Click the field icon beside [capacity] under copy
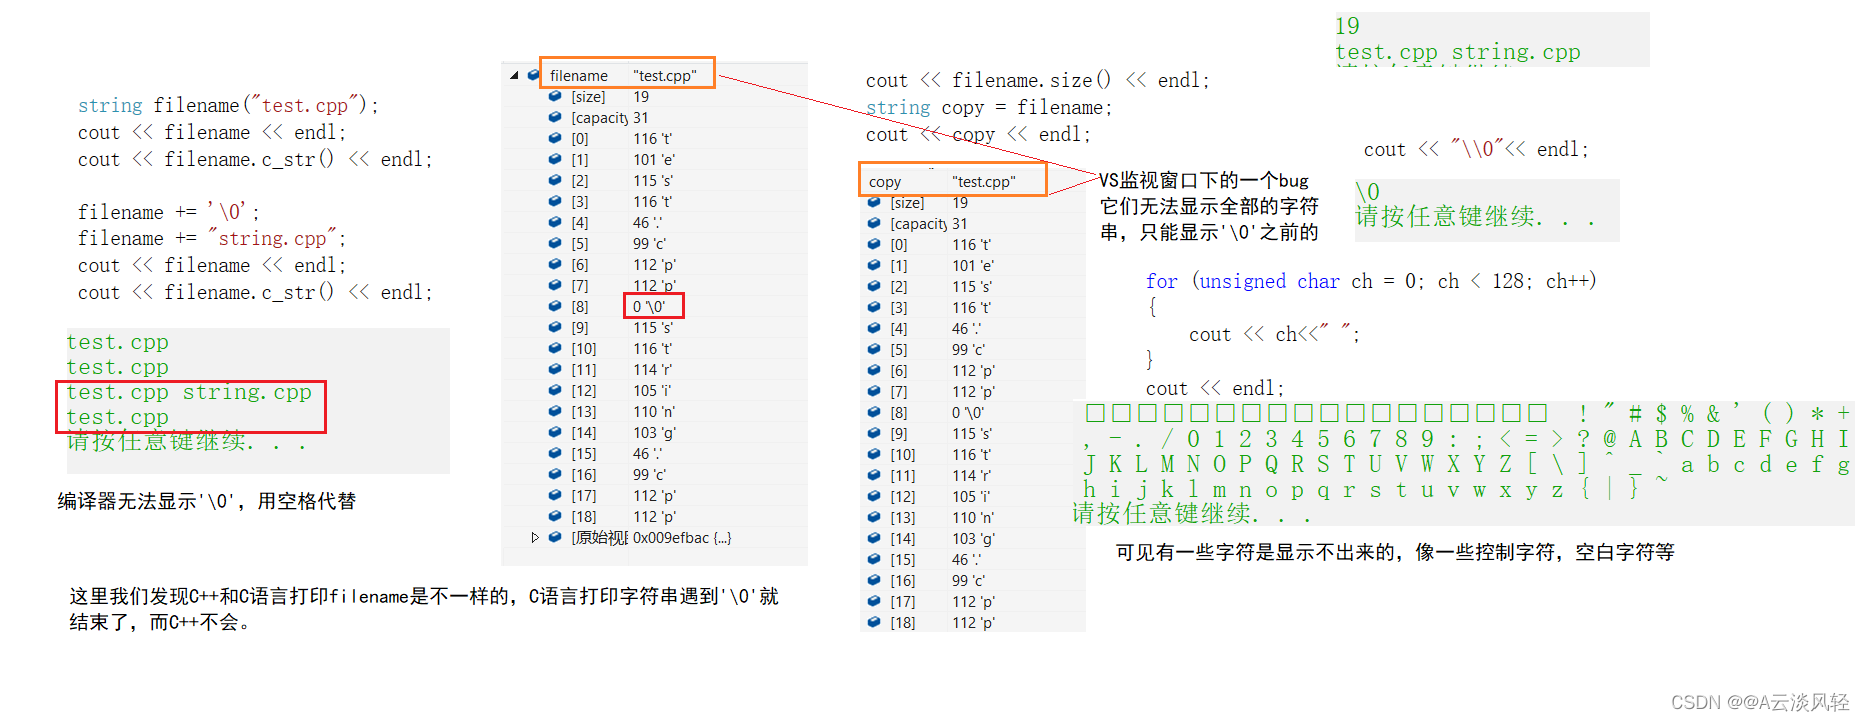The height and width of the screenshot is (721, 1865). (x=874, y=224)
